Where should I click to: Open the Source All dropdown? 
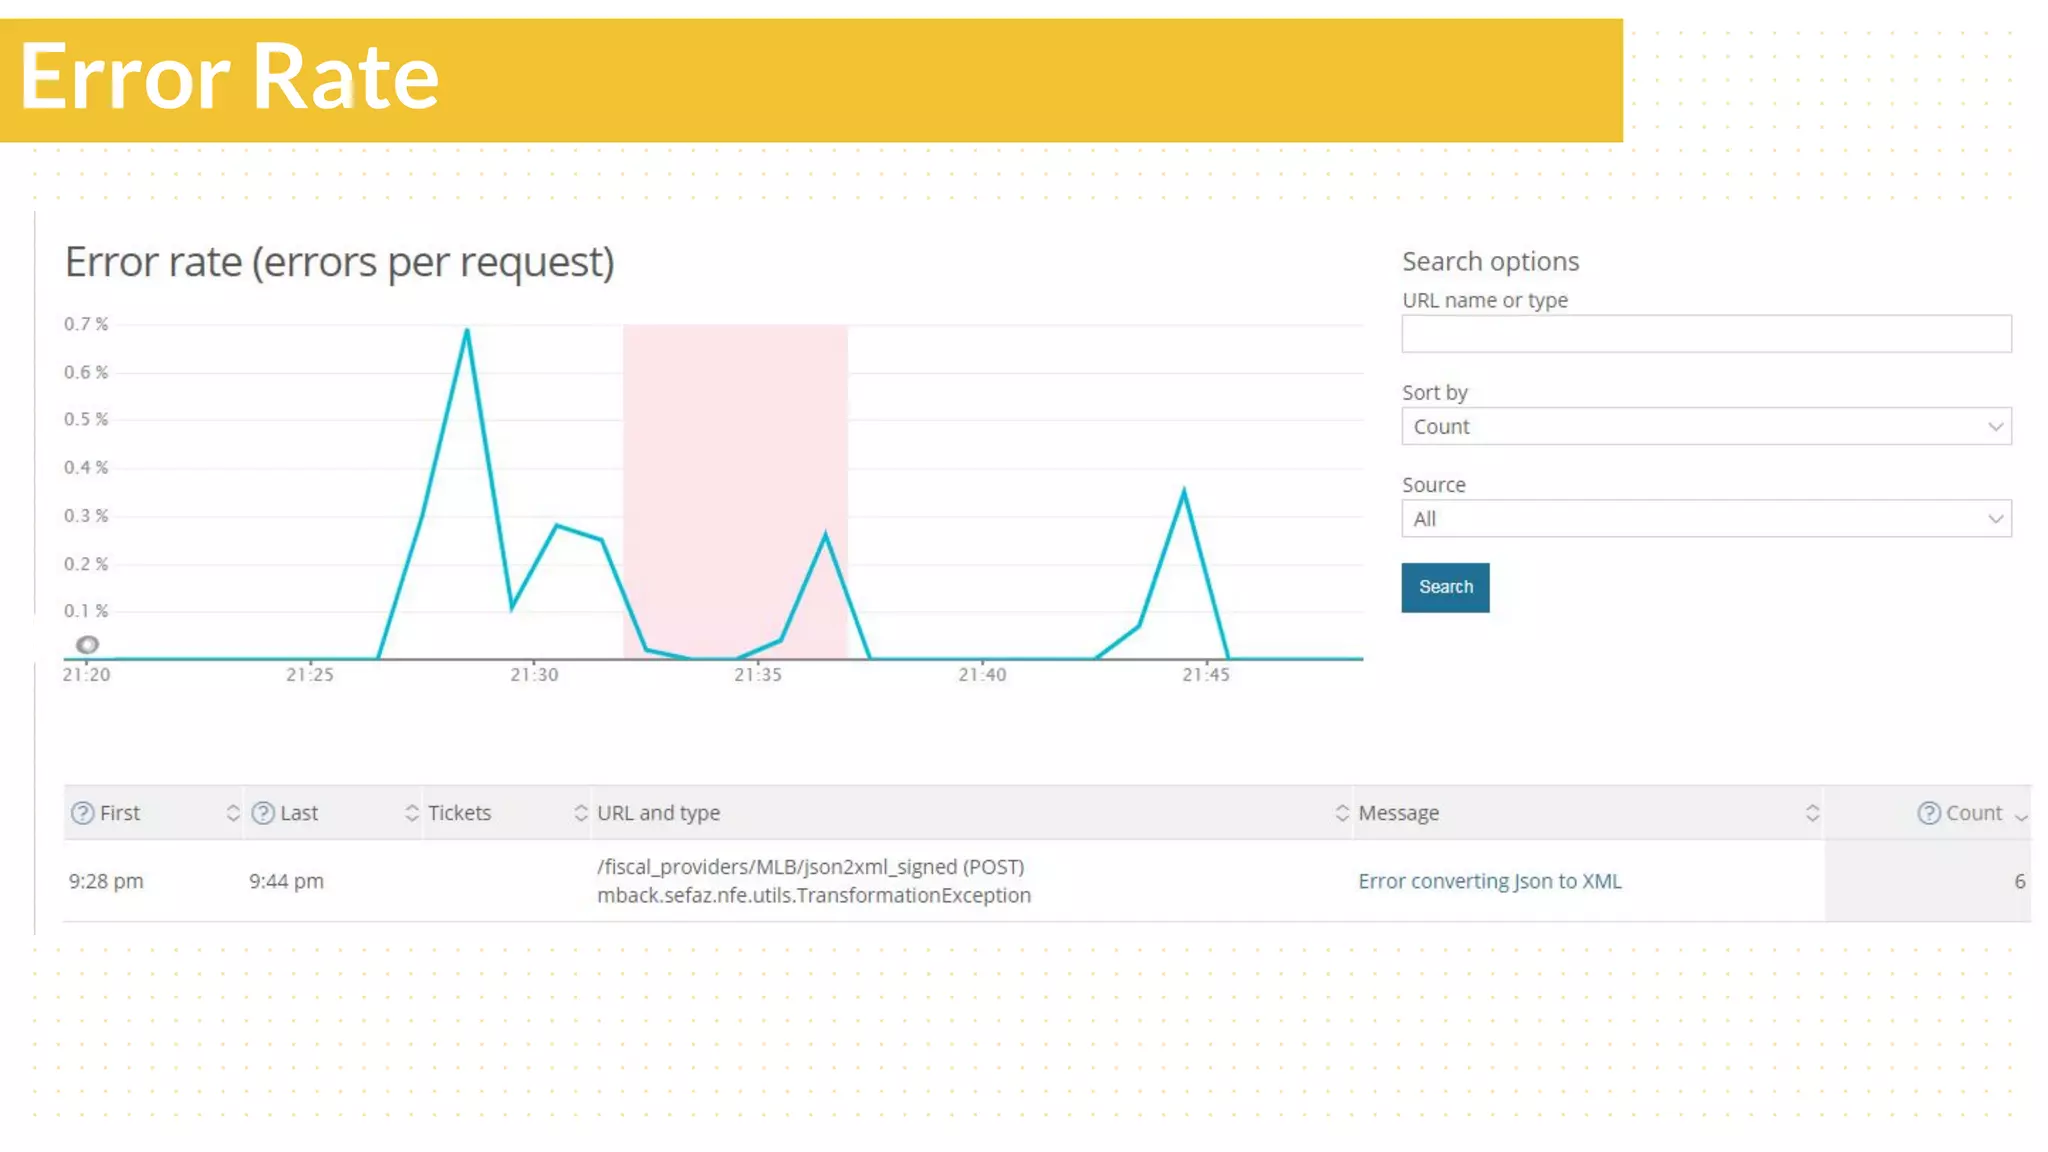point(1706,519)
